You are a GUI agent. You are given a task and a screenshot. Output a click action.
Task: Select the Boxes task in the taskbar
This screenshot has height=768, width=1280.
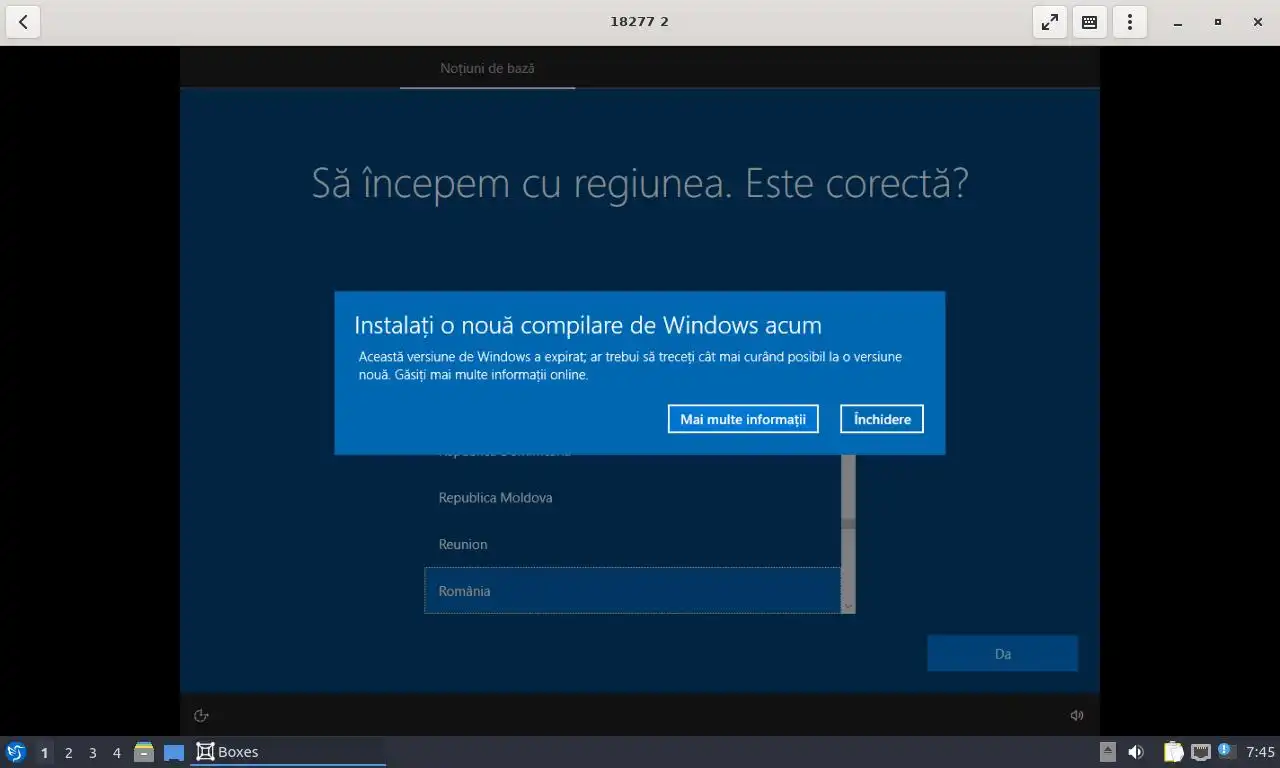coord(288,752)
